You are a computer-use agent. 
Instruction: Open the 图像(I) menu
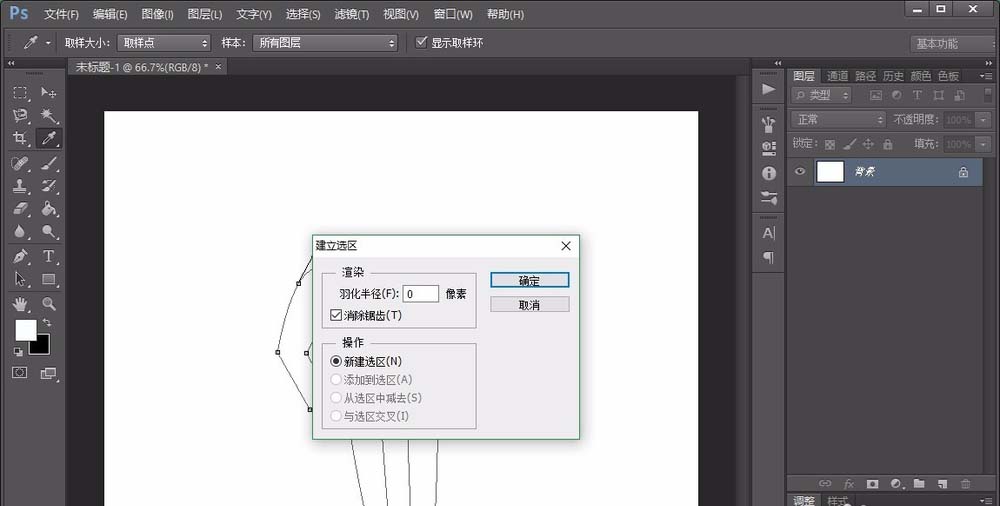[158, 14]
